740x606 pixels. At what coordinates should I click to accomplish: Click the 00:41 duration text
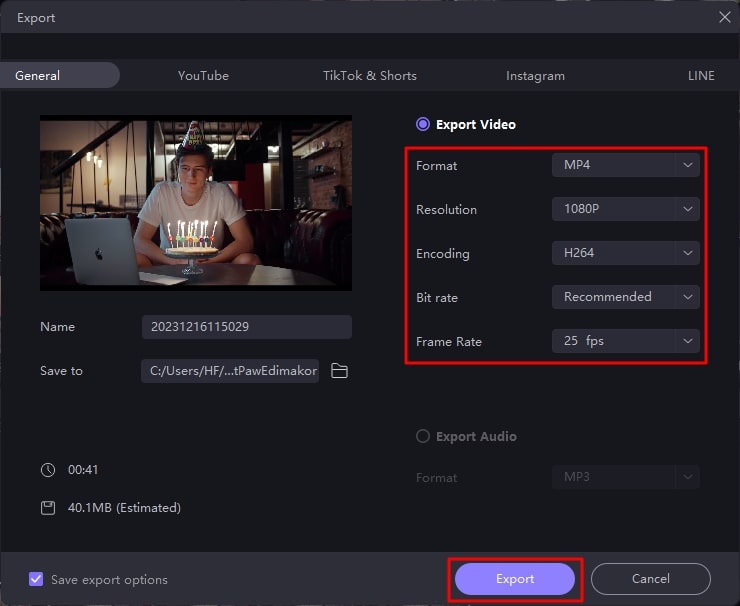(83, 470)
